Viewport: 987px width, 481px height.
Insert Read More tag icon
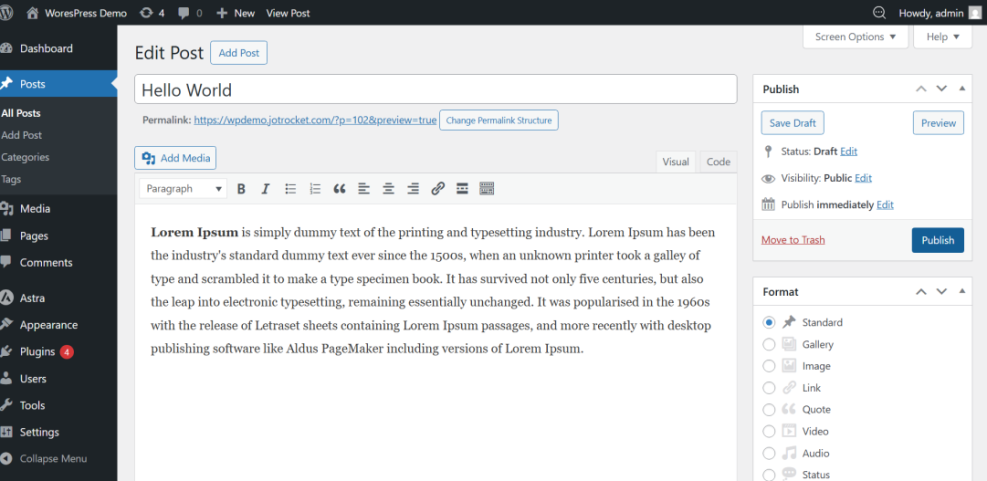tap(462, 188)
